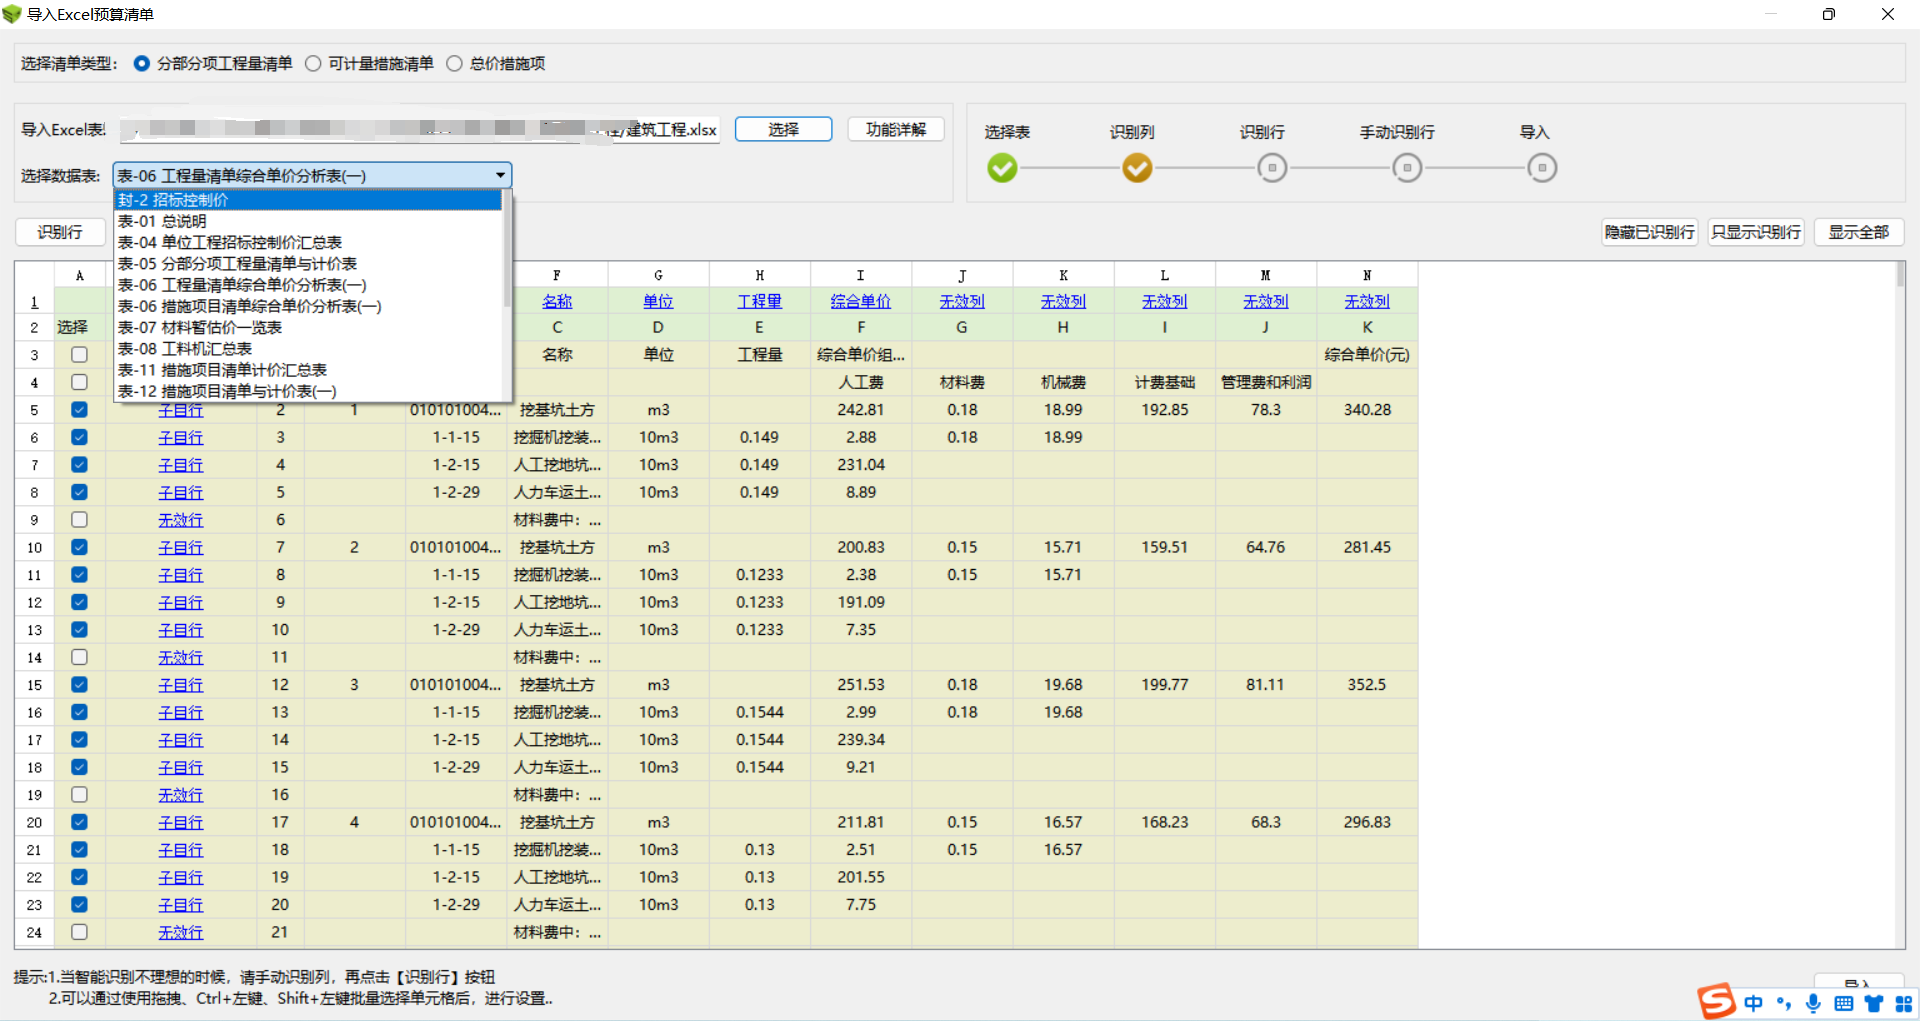Screen dimensions: 1920x1021
Task: Open the 工程量 column type dropdown
Action: pos(759,301)
